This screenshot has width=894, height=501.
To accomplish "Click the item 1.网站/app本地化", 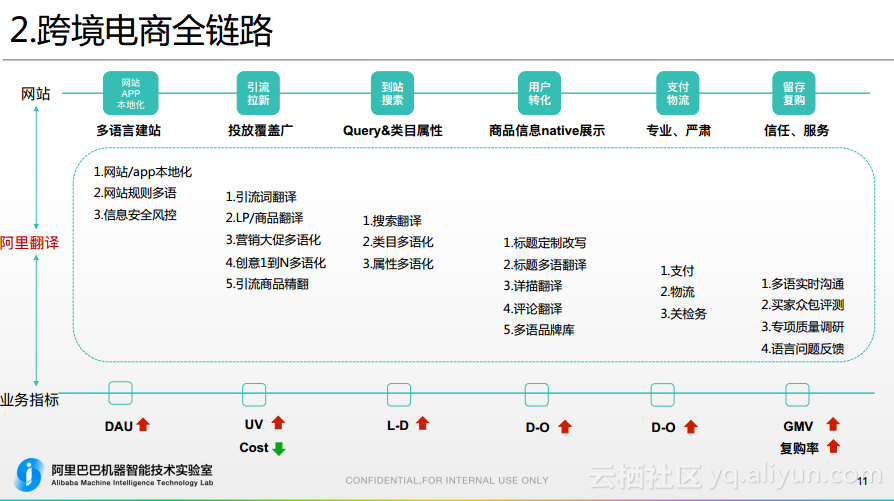I will (143, 172).
